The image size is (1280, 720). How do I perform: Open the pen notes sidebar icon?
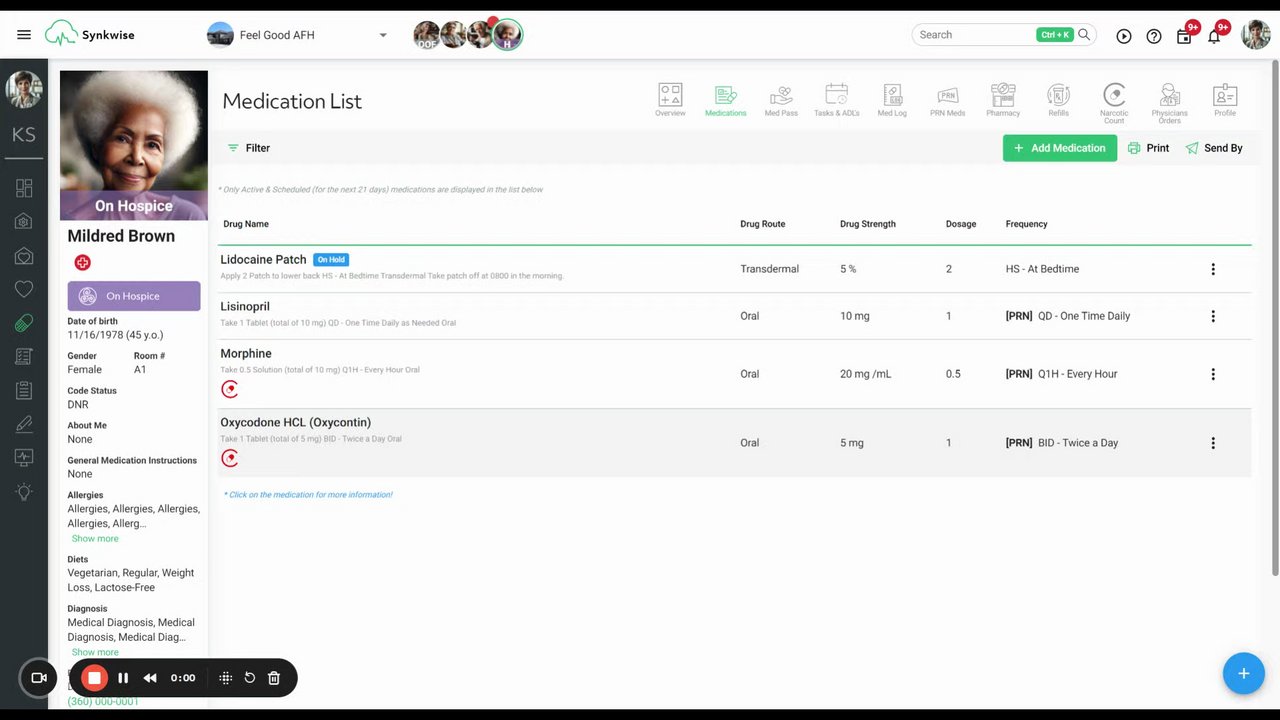tap(24, 424)
